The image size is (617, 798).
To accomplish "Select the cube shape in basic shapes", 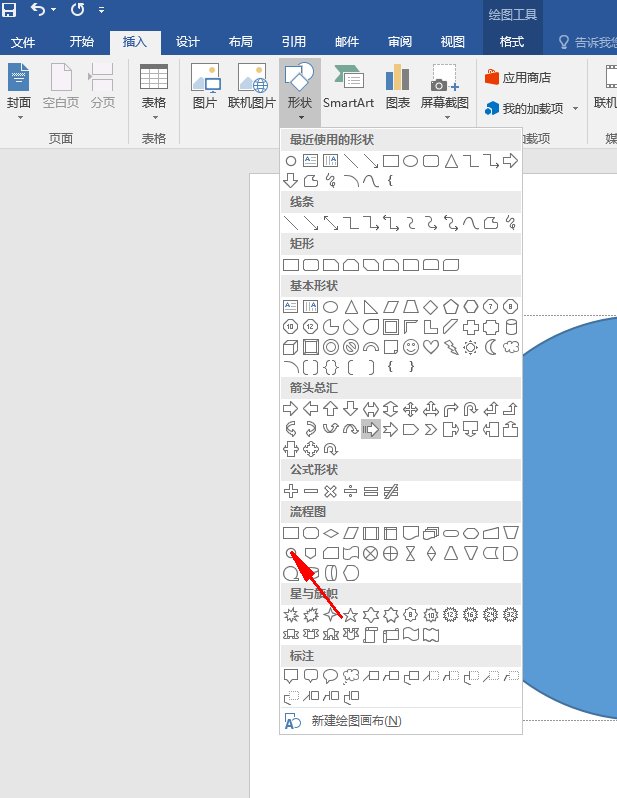I will [x=291, y=347].
